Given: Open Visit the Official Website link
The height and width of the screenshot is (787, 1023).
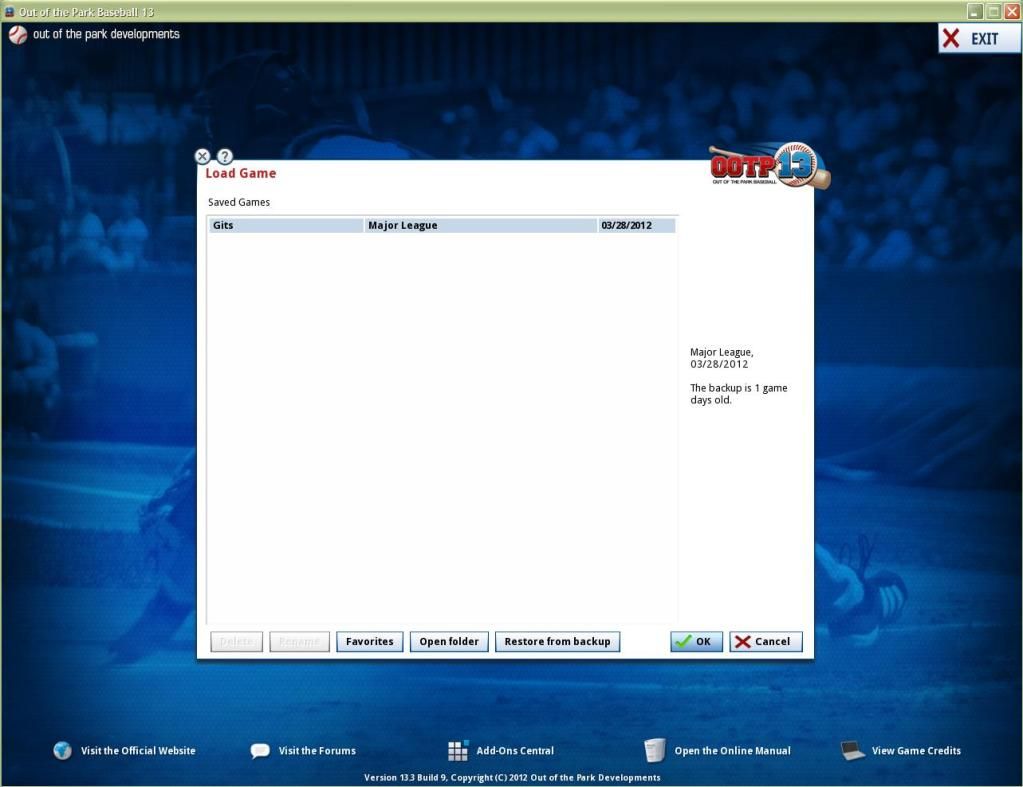Looking at the screenshot, I should pyautogui.click(x=138, y=750).
